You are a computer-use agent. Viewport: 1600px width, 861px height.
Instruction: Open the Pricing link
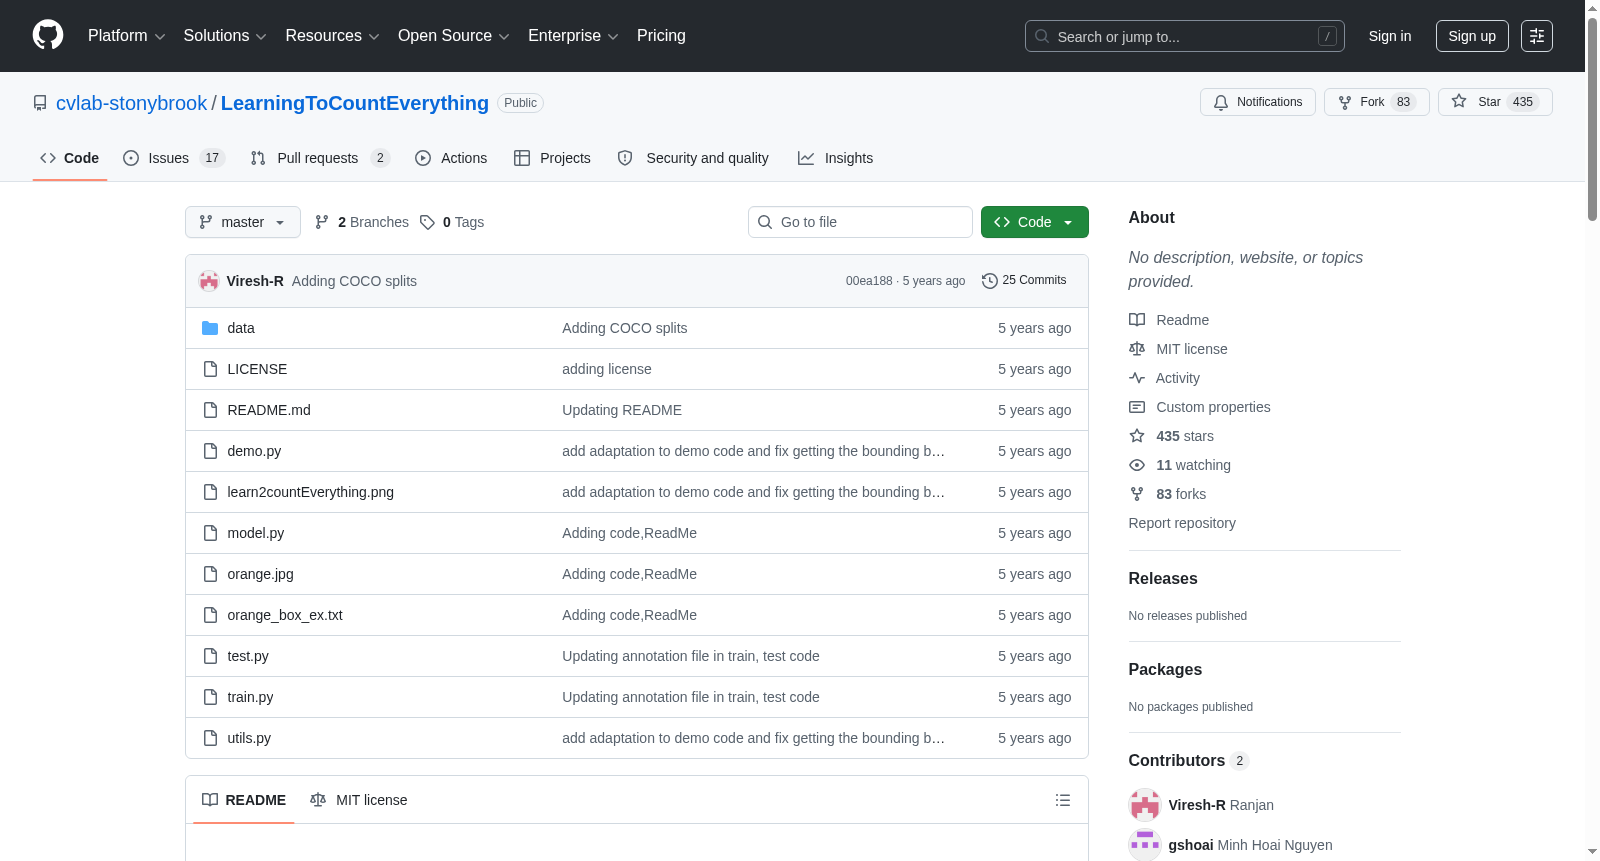point(661,36)
